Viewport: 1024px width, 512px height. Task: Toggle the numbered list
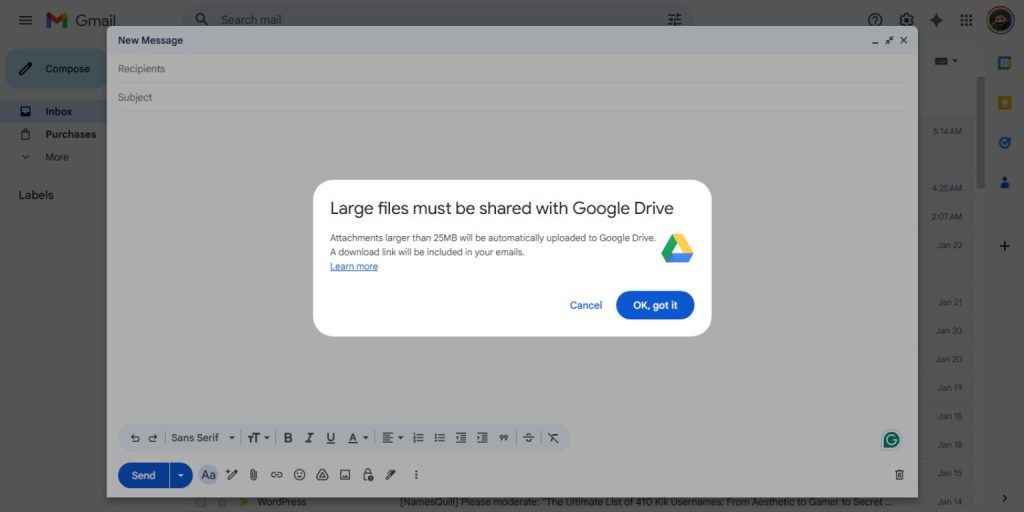pyautogui.click(x=419, y=438)
